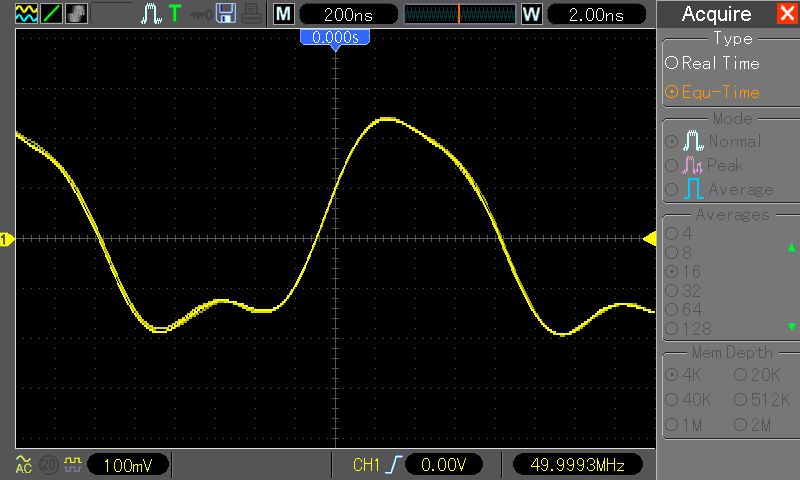This screenshot has height=480, width=800.
Task: Click the pulse acquire-mode icon in toolbar
Action: (151, 14)
